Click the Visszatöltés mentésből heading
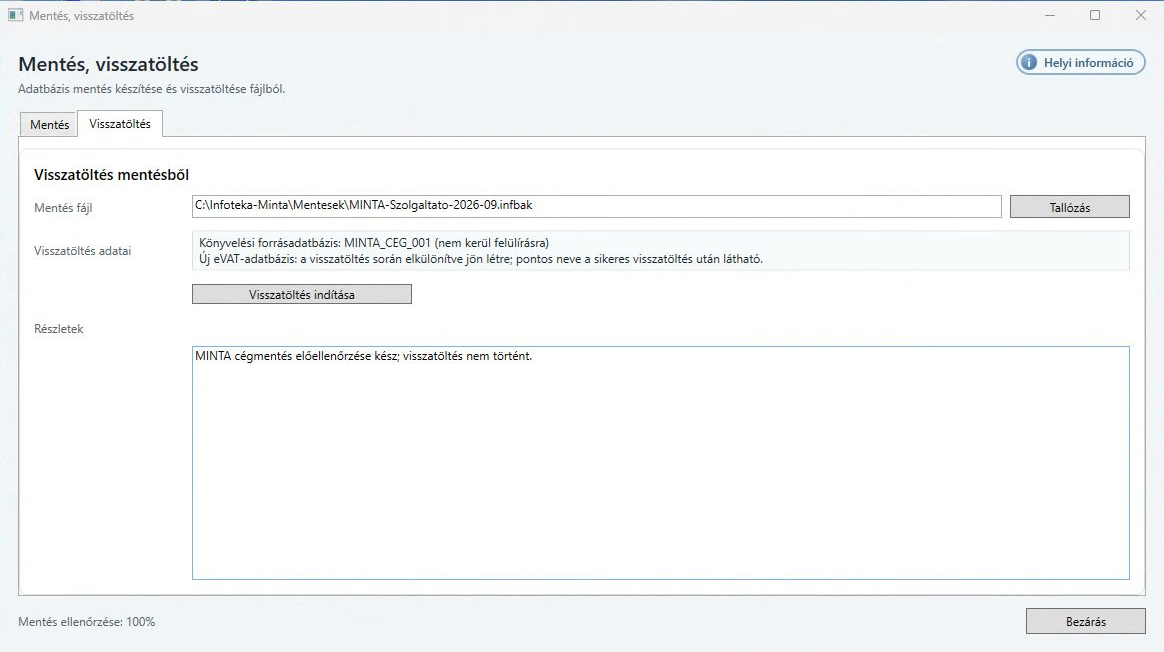1164x652 pixels. (111, 175)
